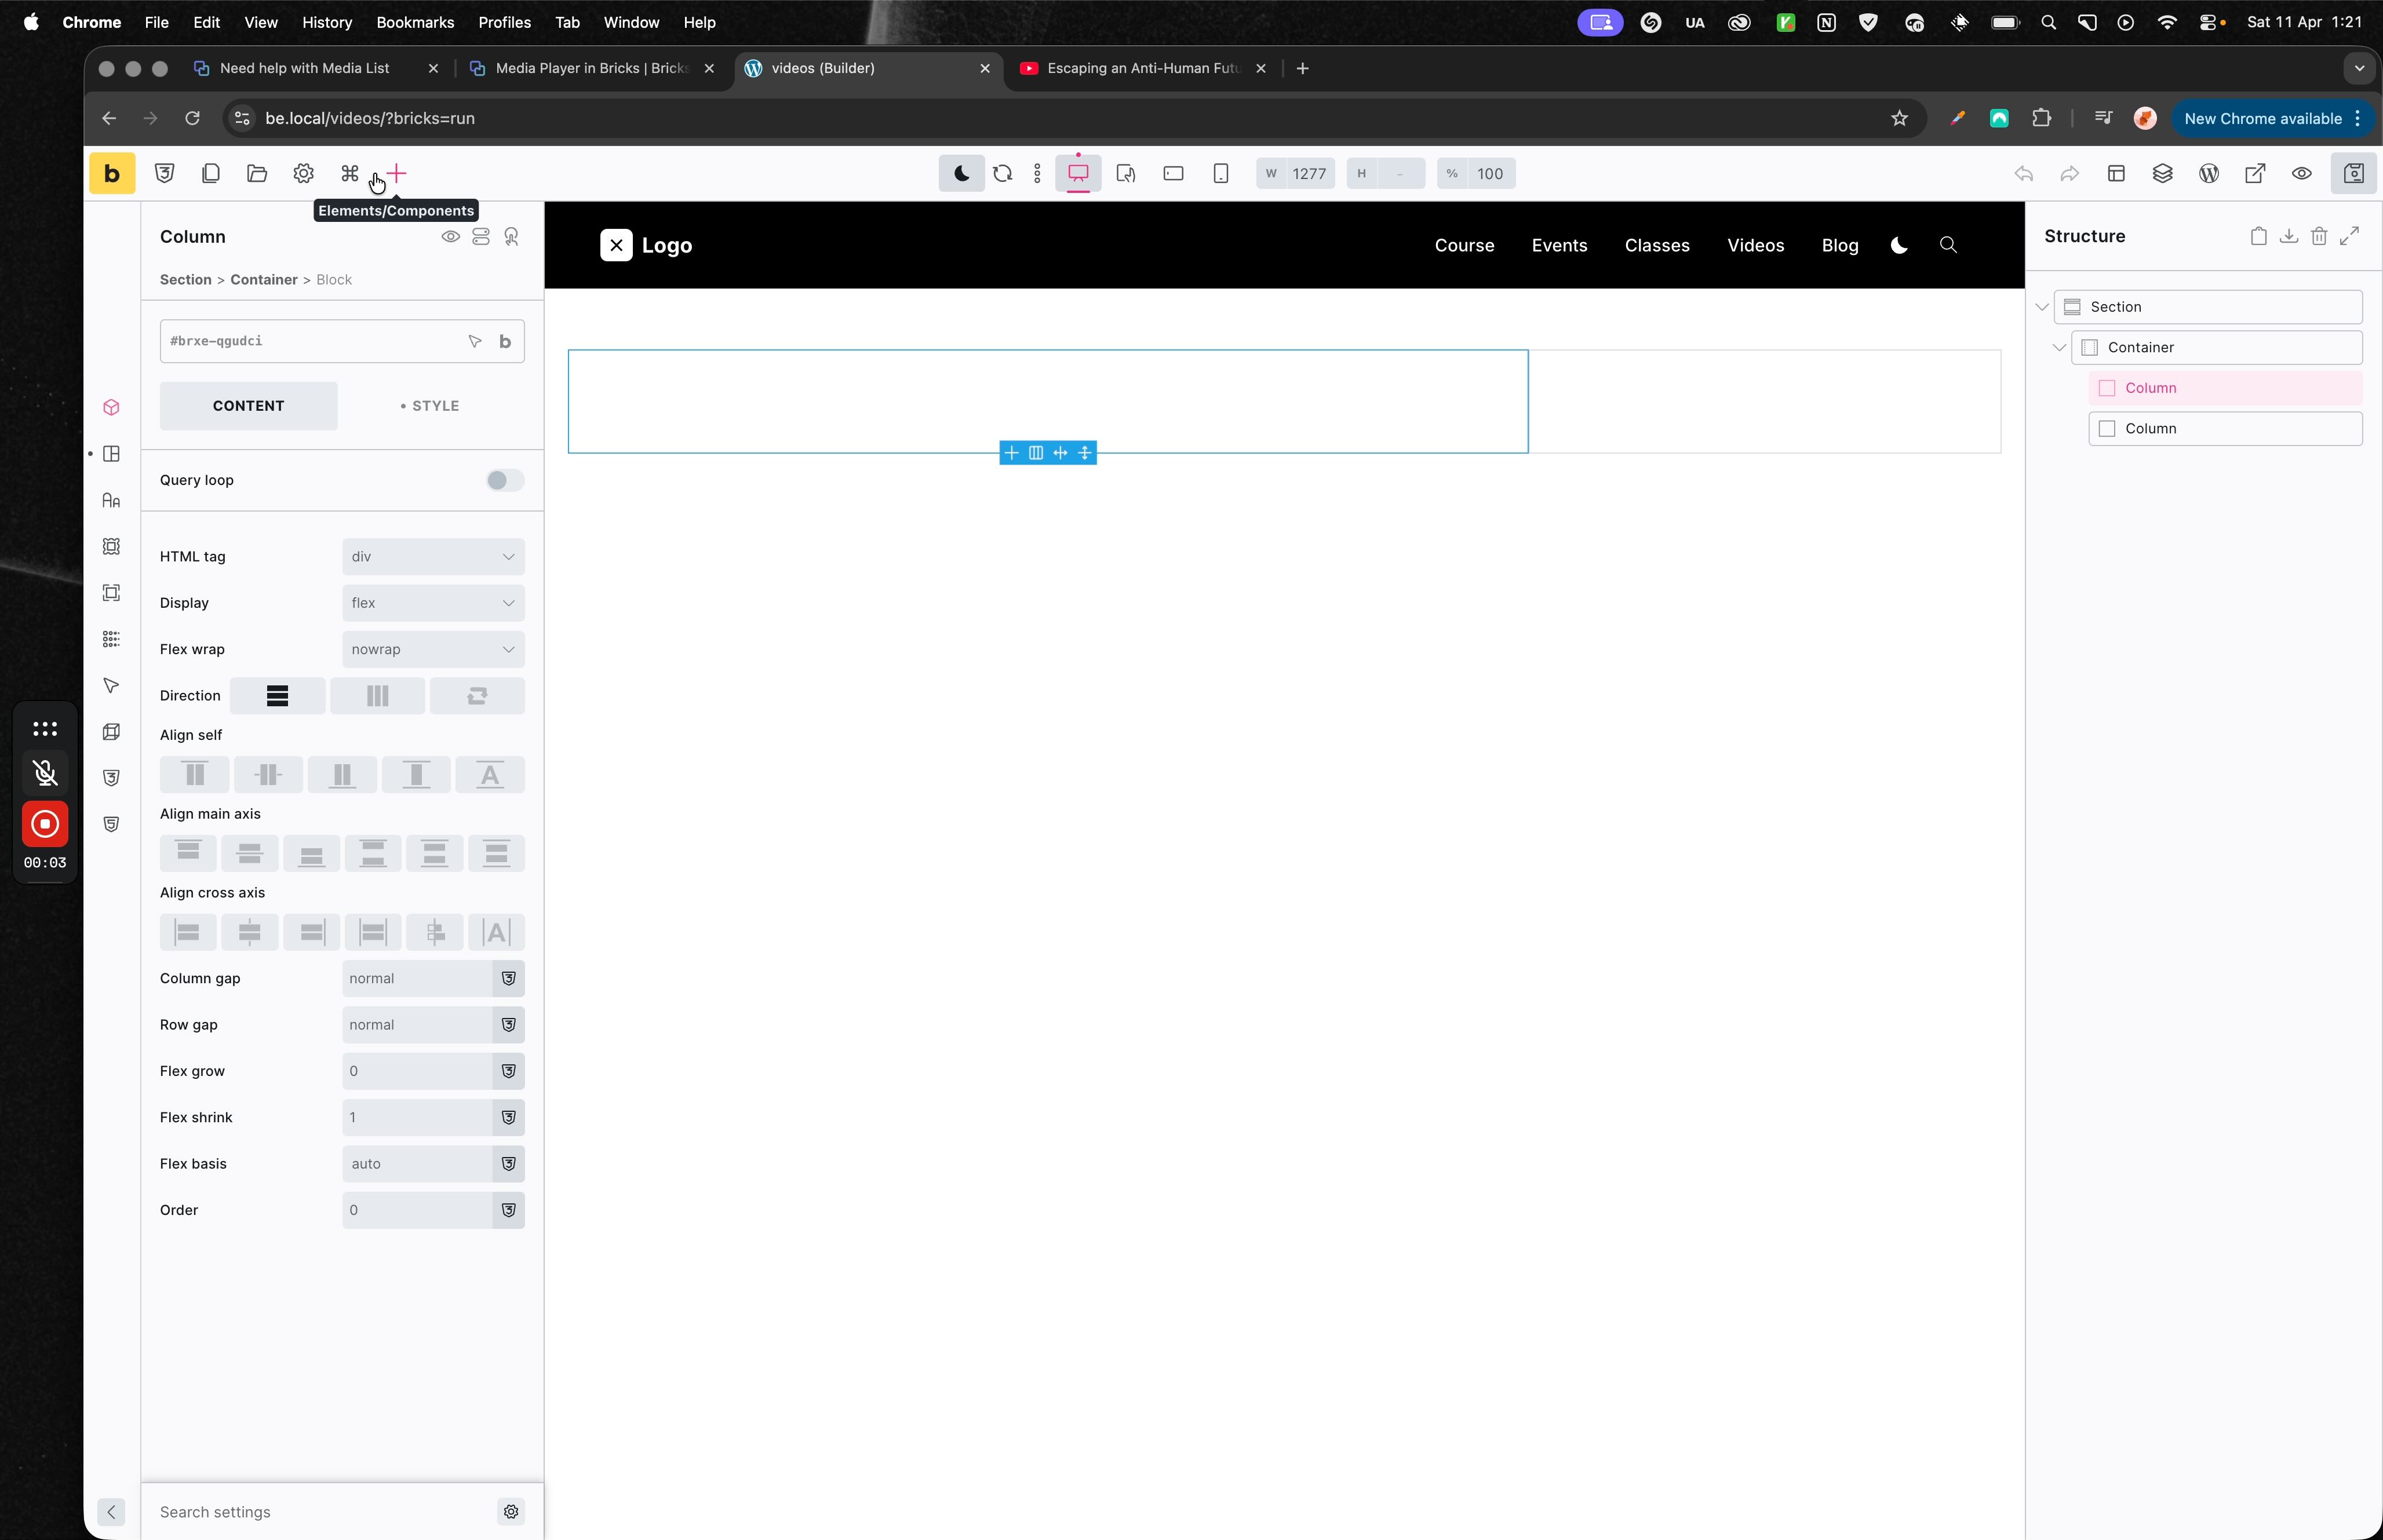Click the Elements/Components plus icon
This screenshot has width=2383, height=1540.
(397, 174)
